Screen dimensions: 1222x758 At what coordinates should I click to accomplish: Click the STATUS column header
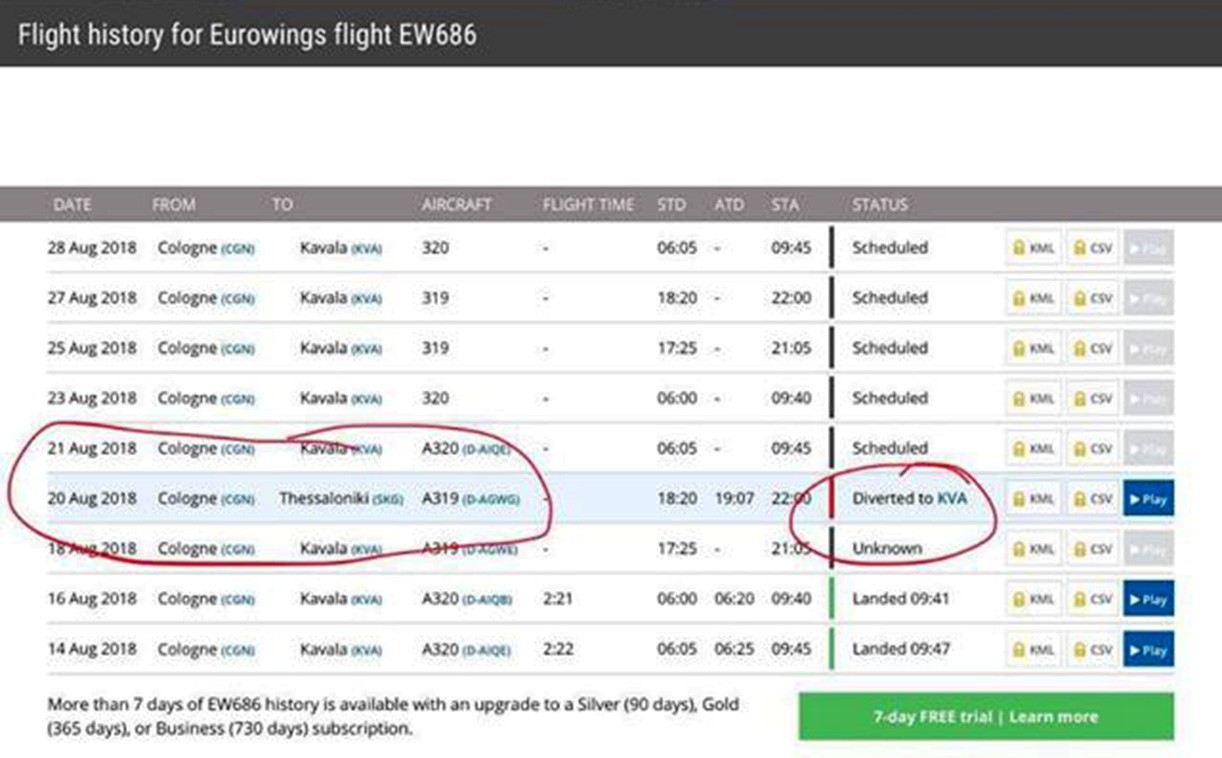[880, 204]
